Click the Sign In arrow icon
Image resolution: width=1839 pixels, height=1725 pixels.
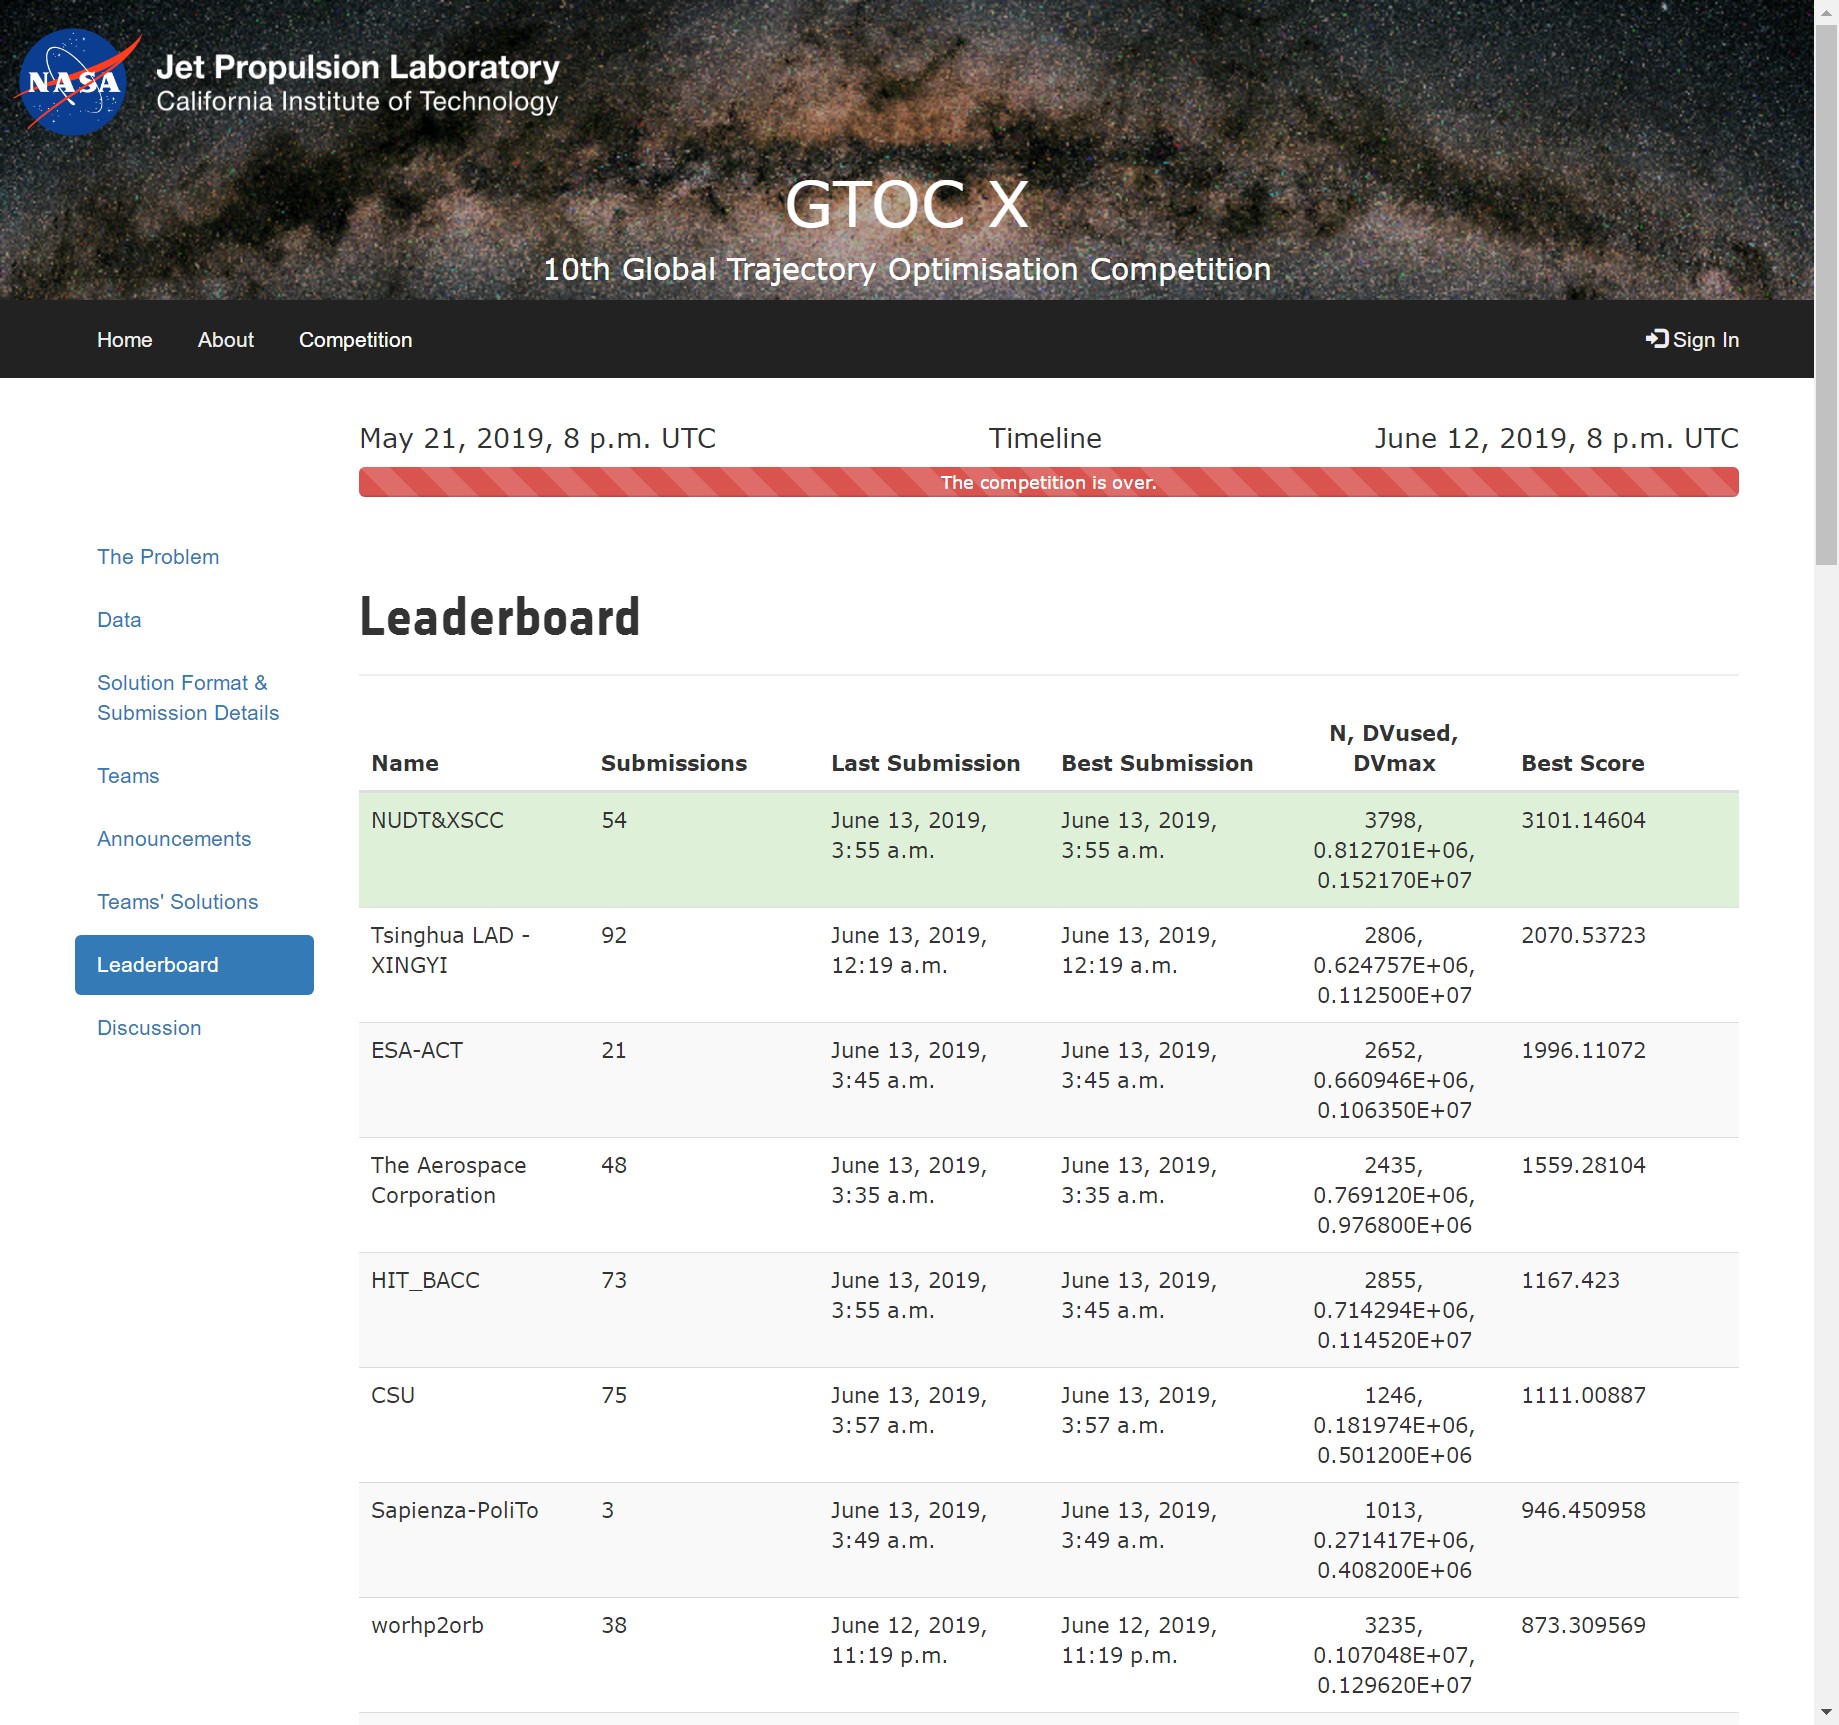coord(1657,339)
